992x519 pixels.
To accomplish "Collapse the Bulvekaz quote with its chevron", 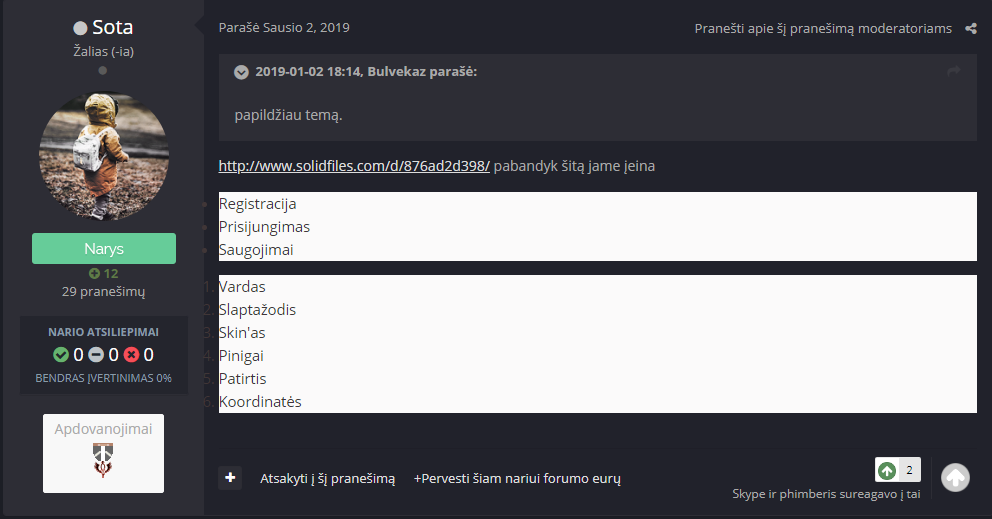I will click(x=241, y=72).
